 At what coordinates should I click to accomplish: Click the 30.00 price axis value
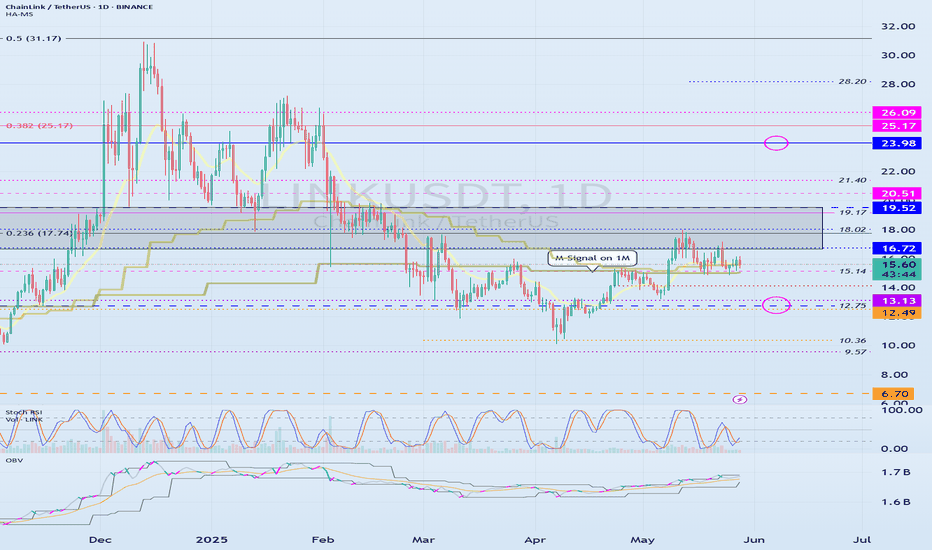pos(898,55)
